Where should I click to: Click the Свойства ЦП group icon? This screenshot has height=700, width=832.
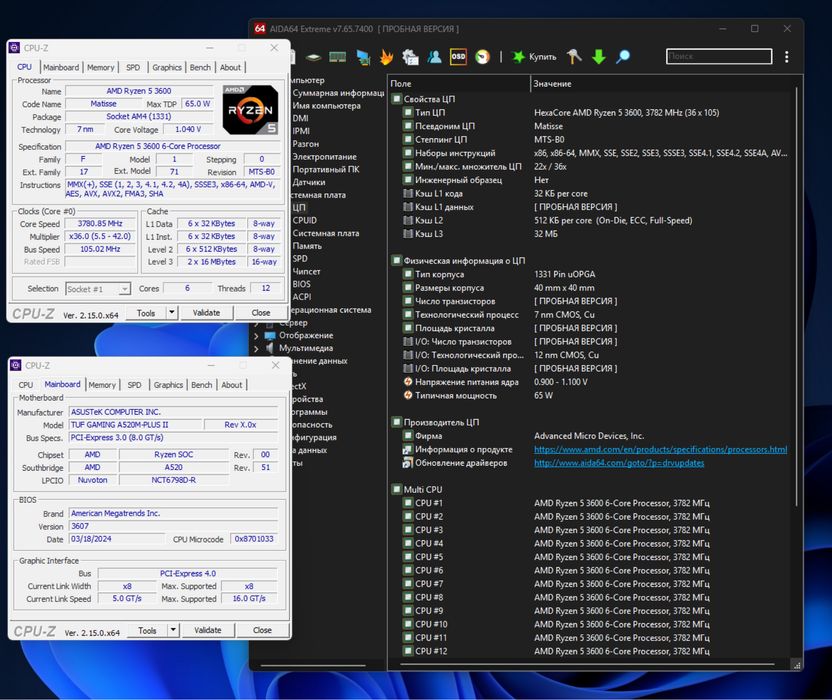tap(396, 99)
